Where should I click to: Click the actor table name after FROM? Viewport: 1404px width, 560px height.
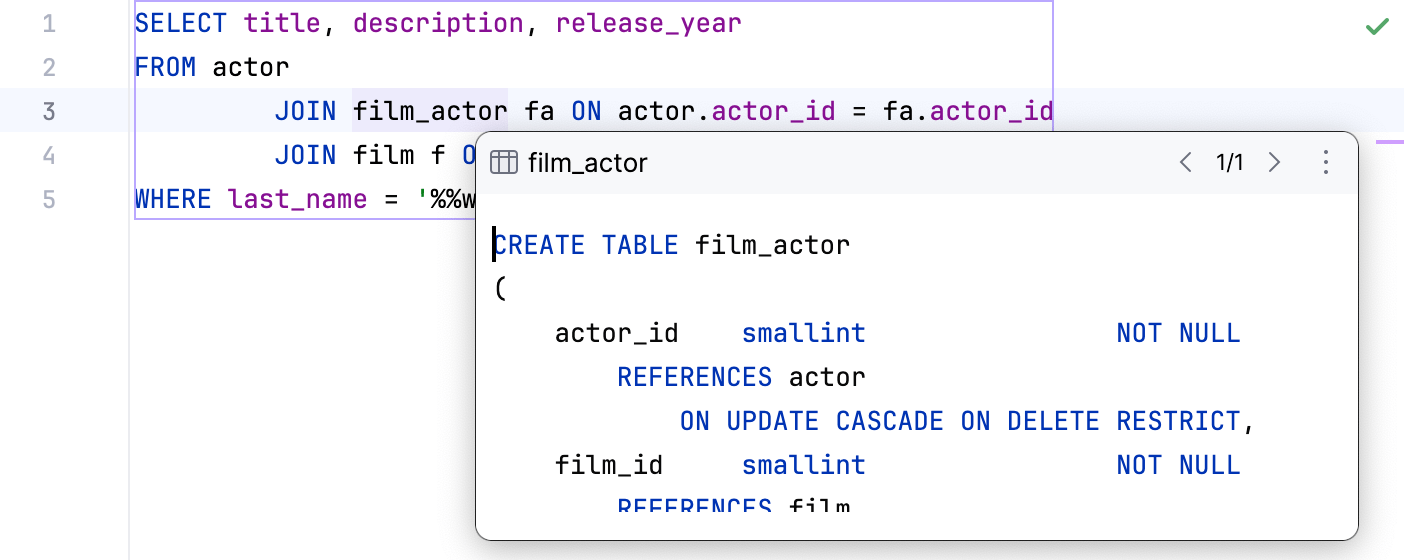[x=251, y=67]
